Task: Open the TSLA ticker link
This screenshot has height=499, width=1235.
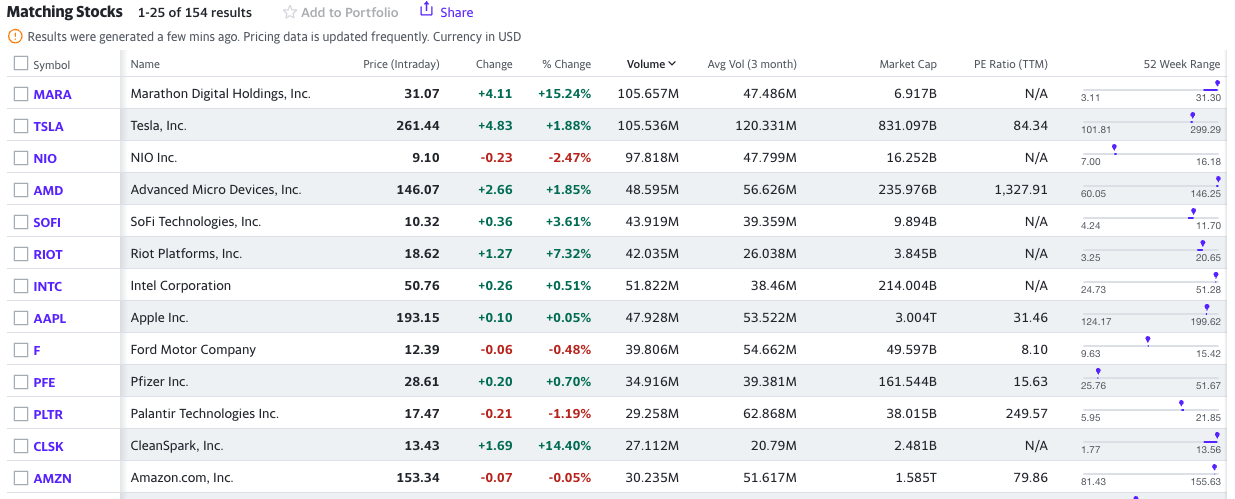Action: pos(48,126)
